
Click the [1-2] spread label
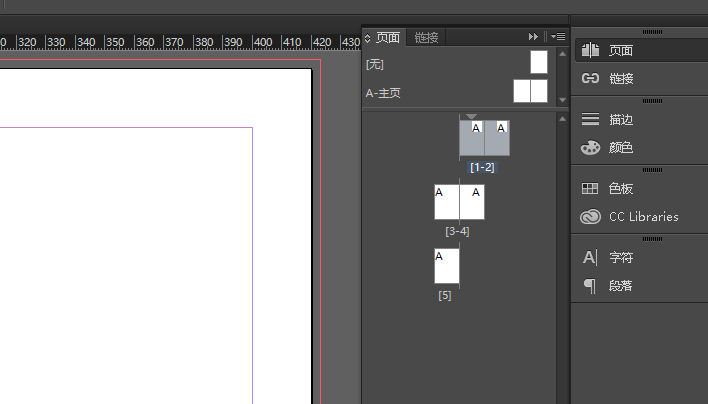tap(482, 167)
